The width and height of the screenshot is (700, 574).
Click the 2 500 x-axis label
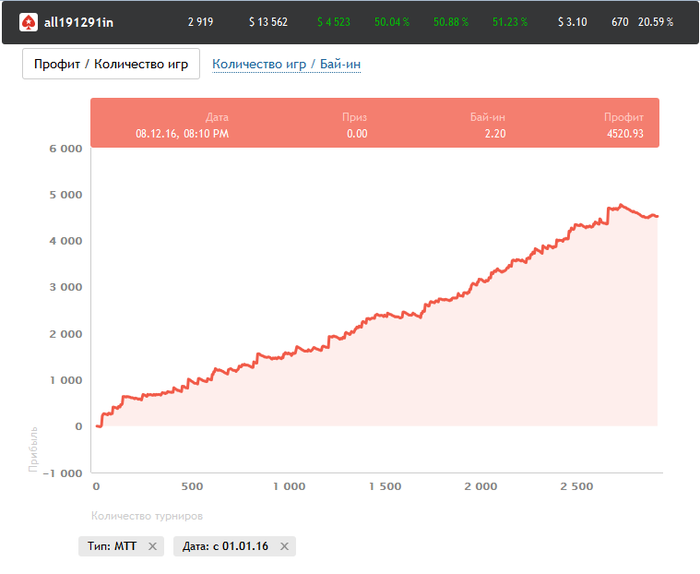tap(577, 487)
